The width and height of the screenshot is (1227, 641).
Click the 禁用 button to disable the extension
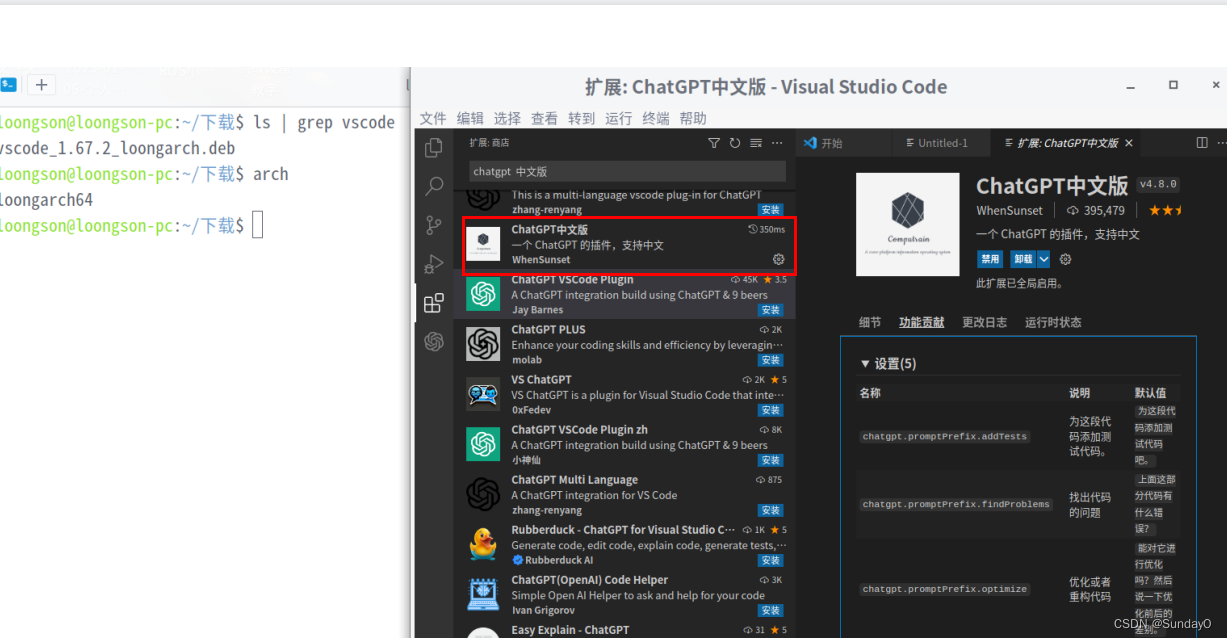990,259
